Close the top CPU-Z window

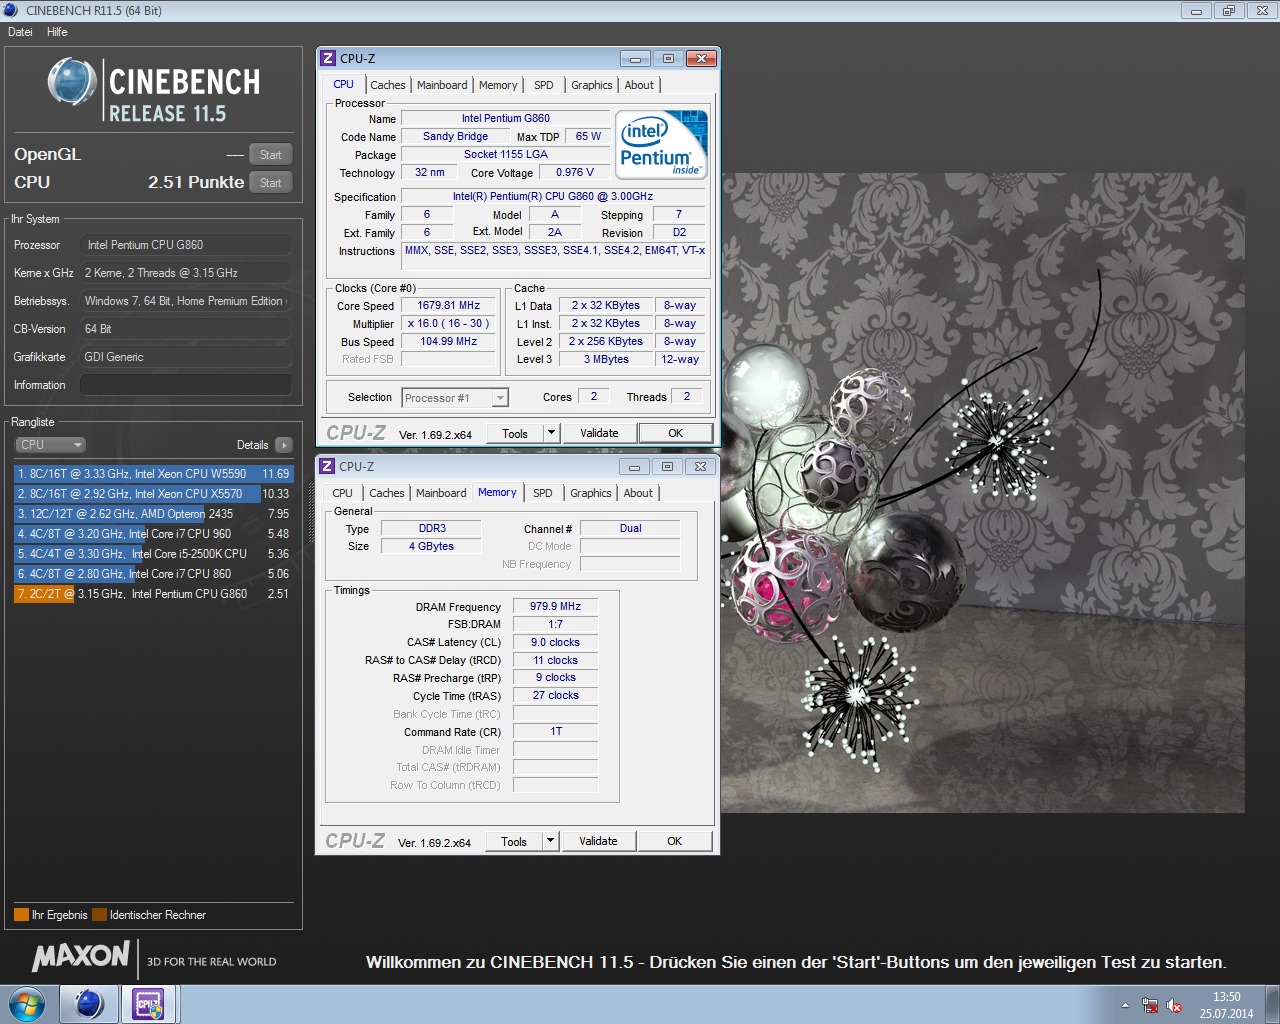(x=701, y=59)
